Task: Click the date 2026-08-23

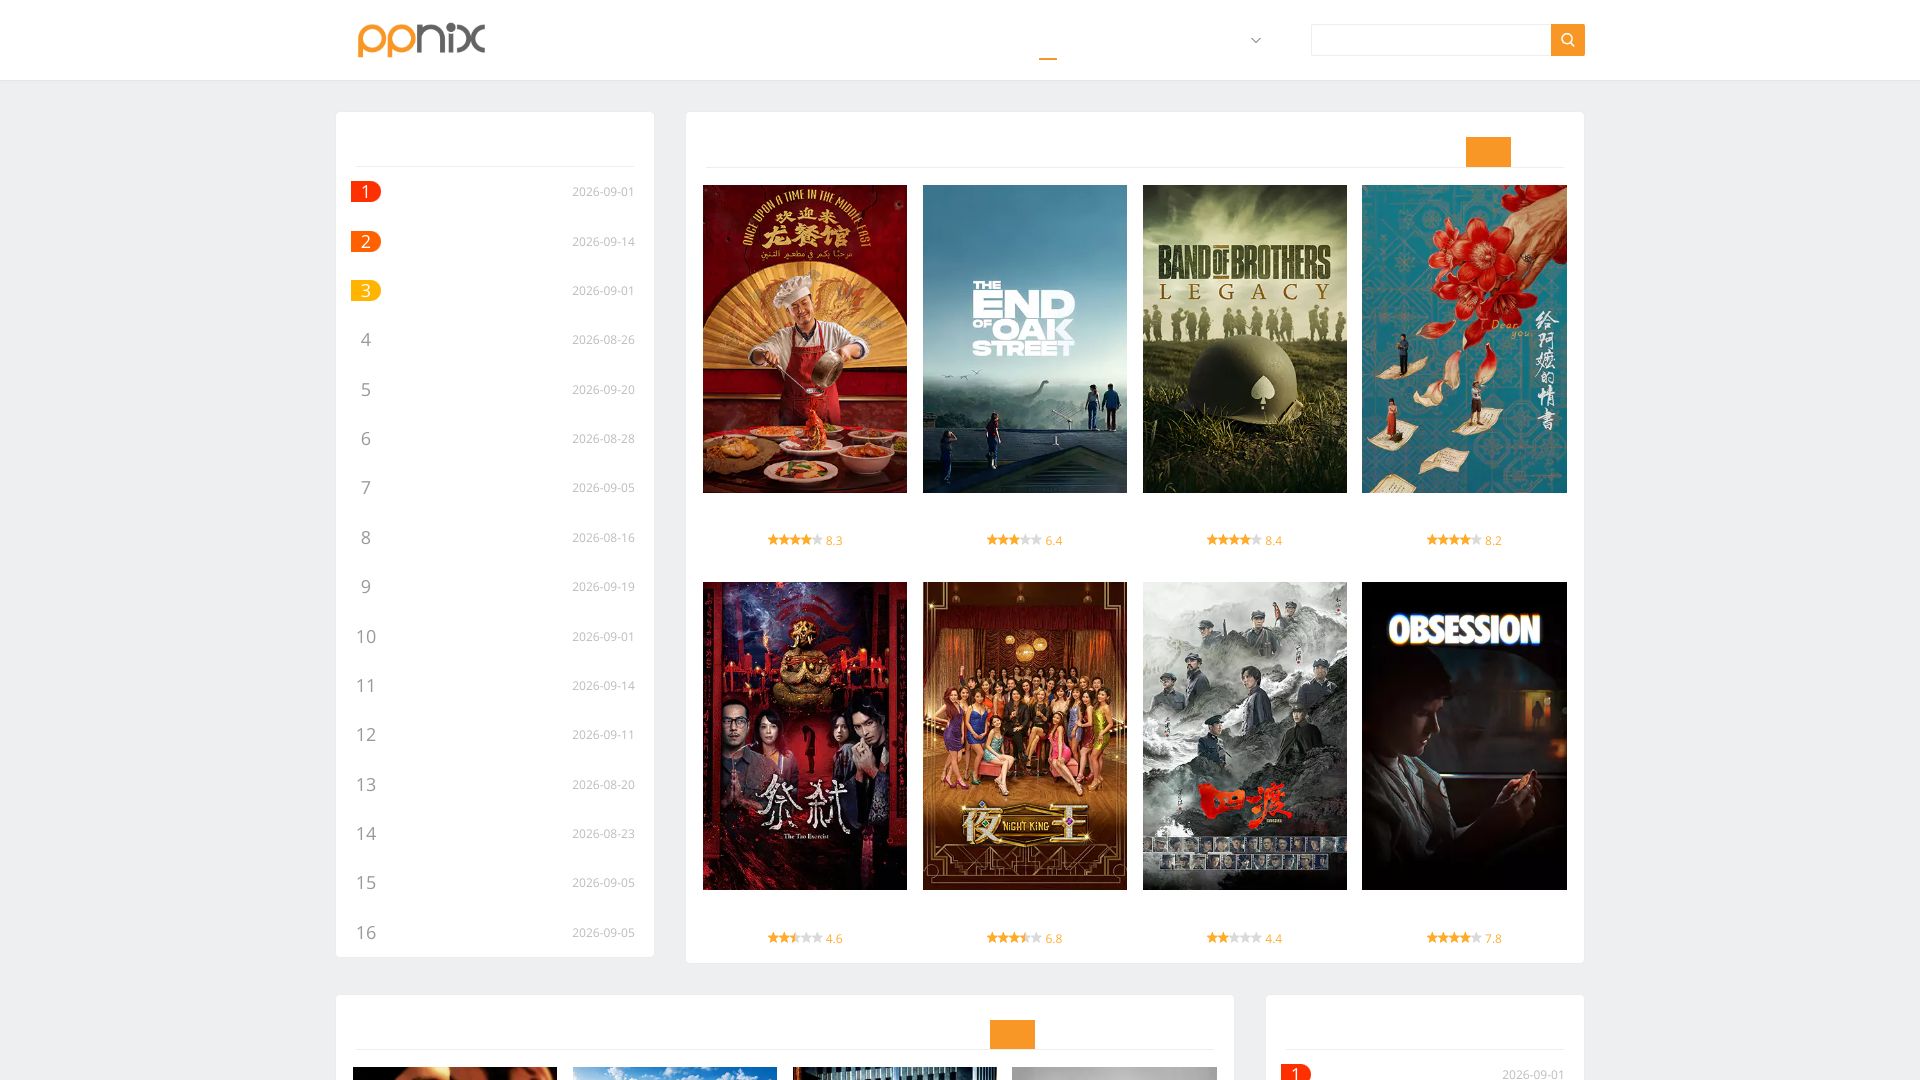Action: 603,833
